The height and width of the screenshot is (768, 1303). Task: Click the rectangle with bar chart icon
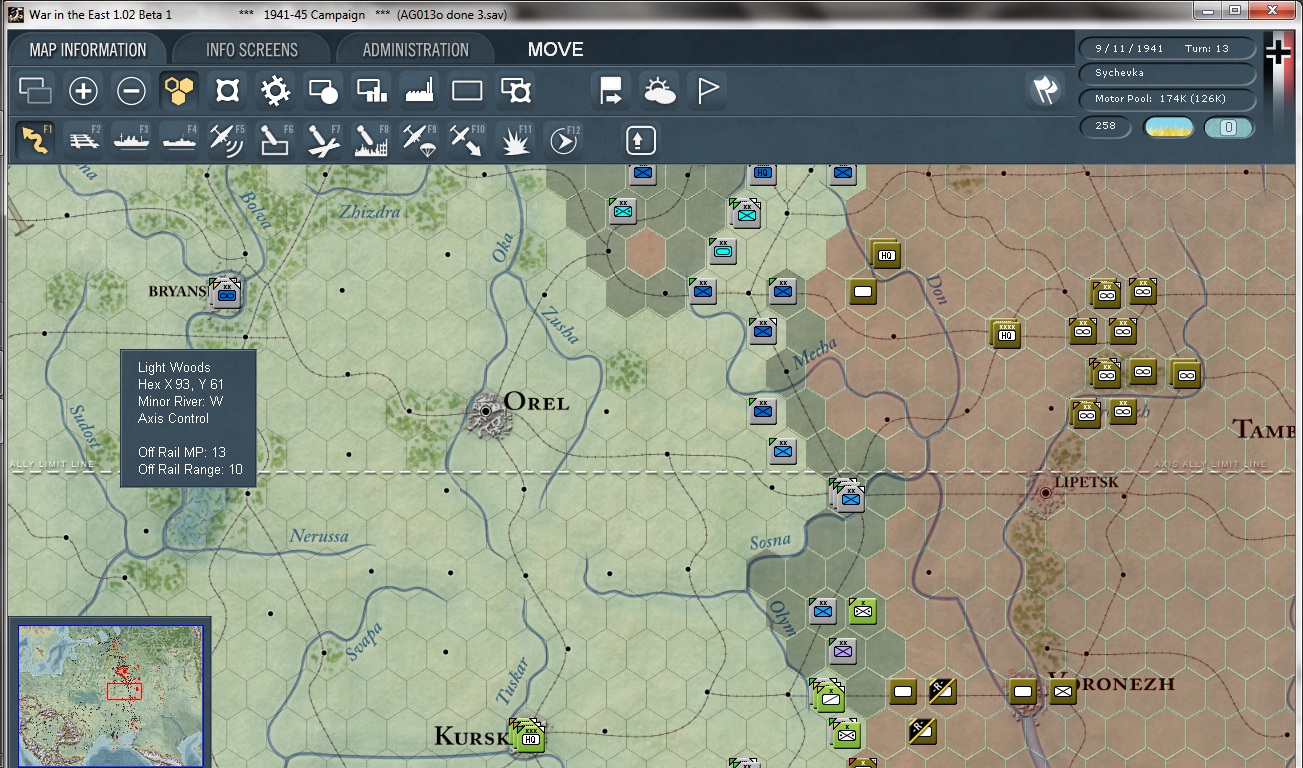click(371, 92)
